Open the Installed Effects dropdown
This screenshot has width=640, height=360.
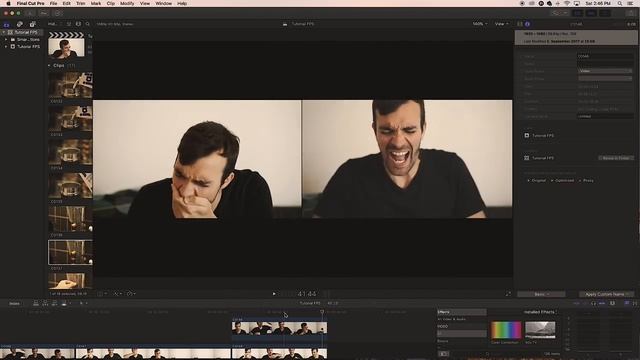[x=540, y=312]
